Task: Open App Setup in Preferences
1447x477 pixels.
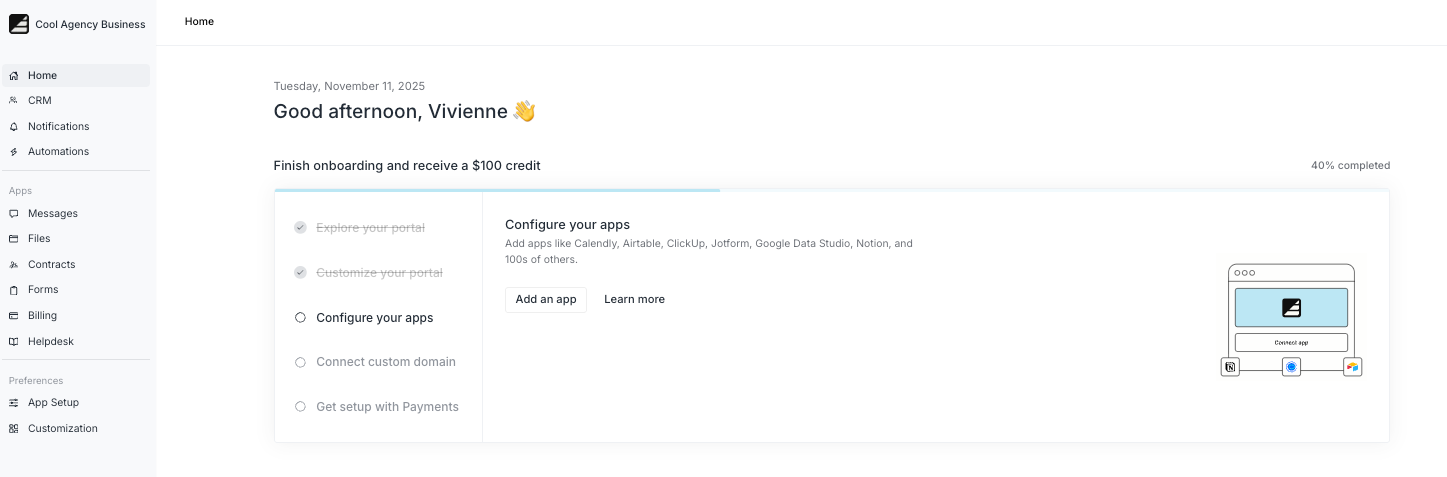Action: 53,403
